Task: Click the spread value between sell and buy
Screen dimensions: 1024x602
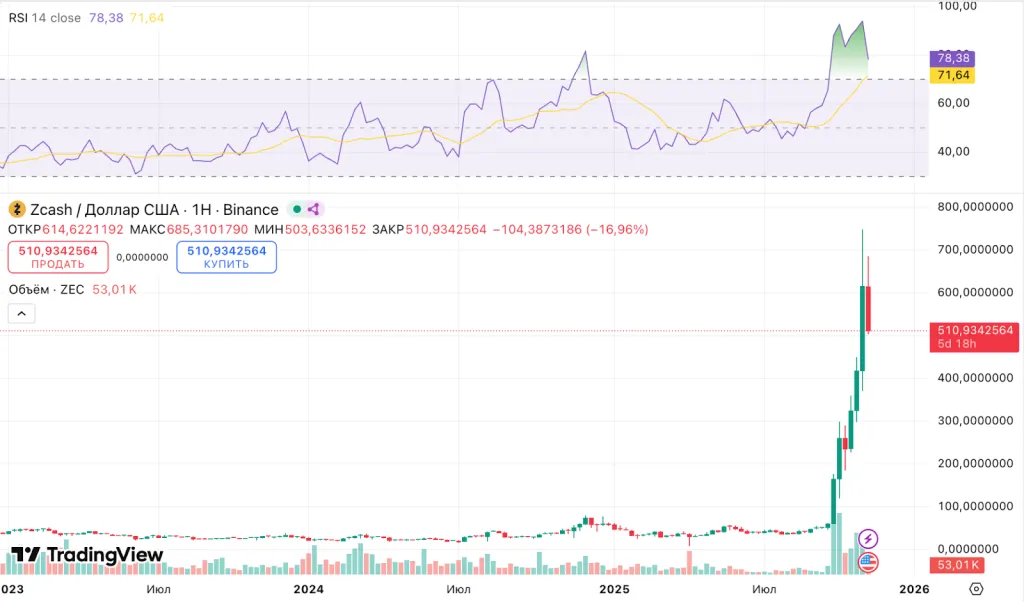Action: pos(142,257)
